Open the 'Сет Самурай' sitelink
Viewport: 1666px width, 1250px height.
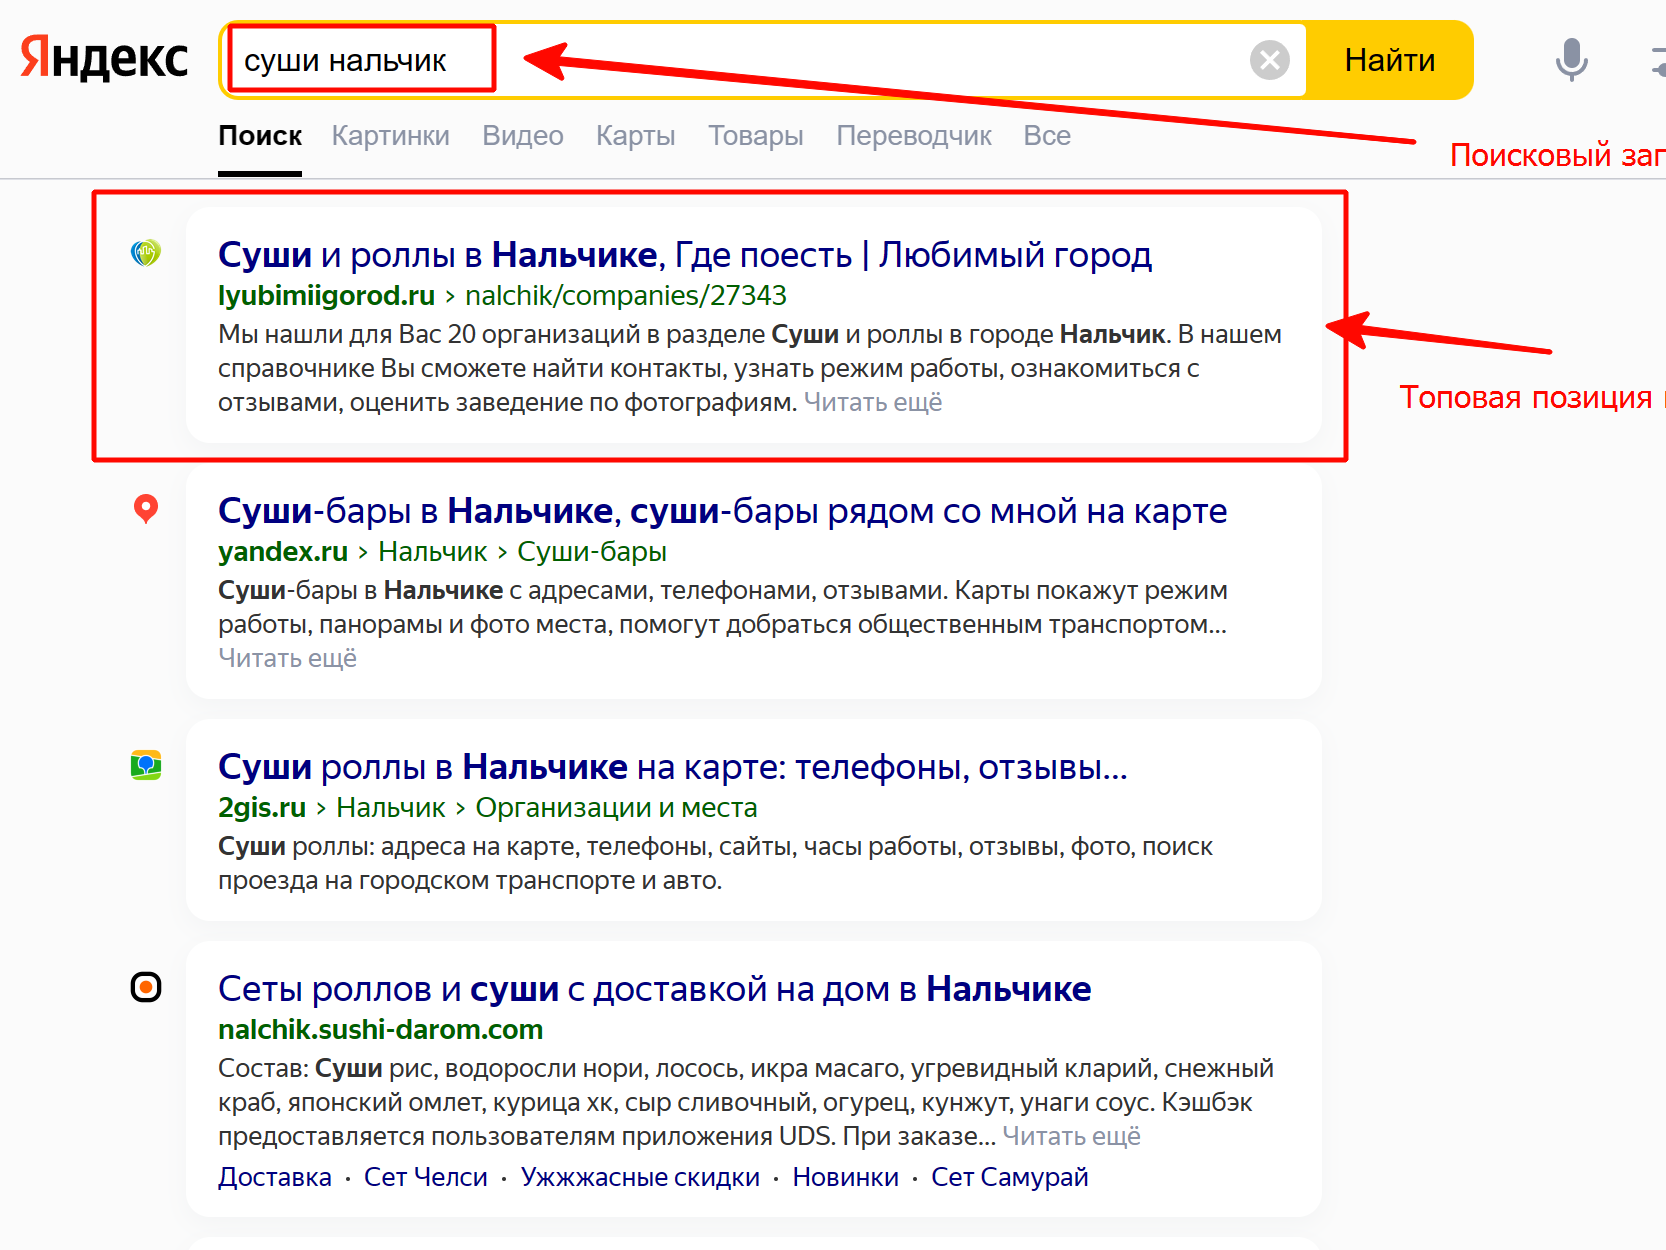click(x=1010, y=1177)
